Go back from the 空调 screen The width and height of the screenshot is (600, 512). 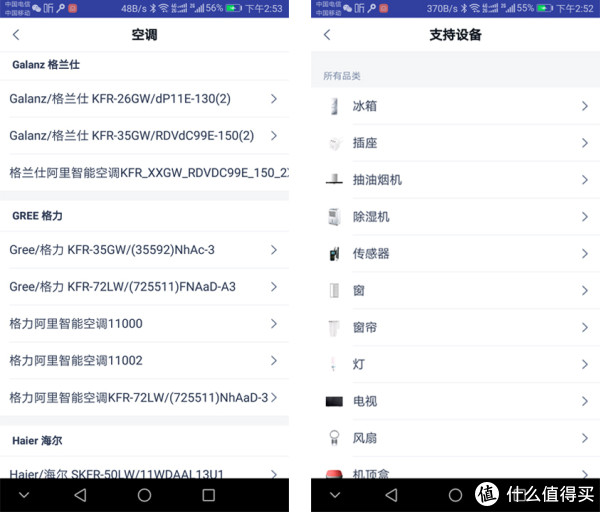[x=16, y=35]
